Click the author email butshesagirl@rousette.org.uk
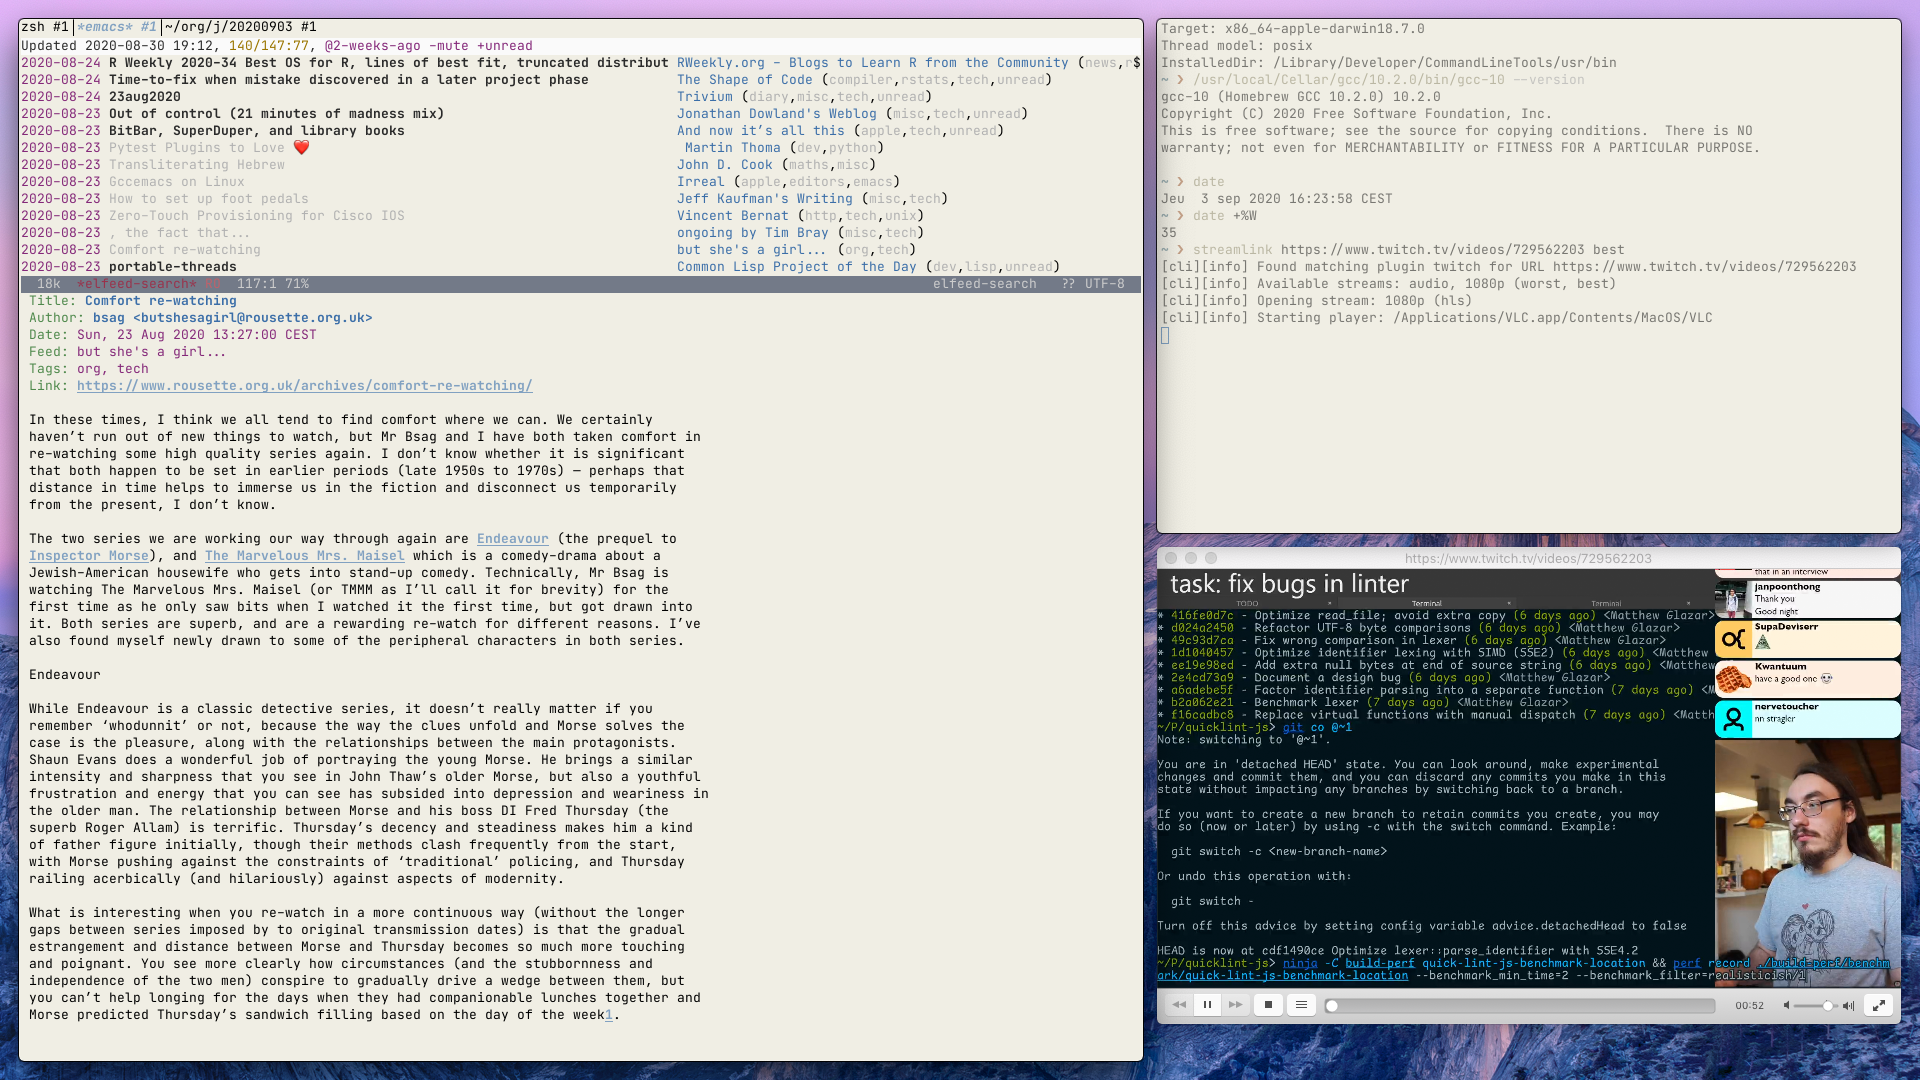Screen dimensions: 1920x1080 [252, 318]
